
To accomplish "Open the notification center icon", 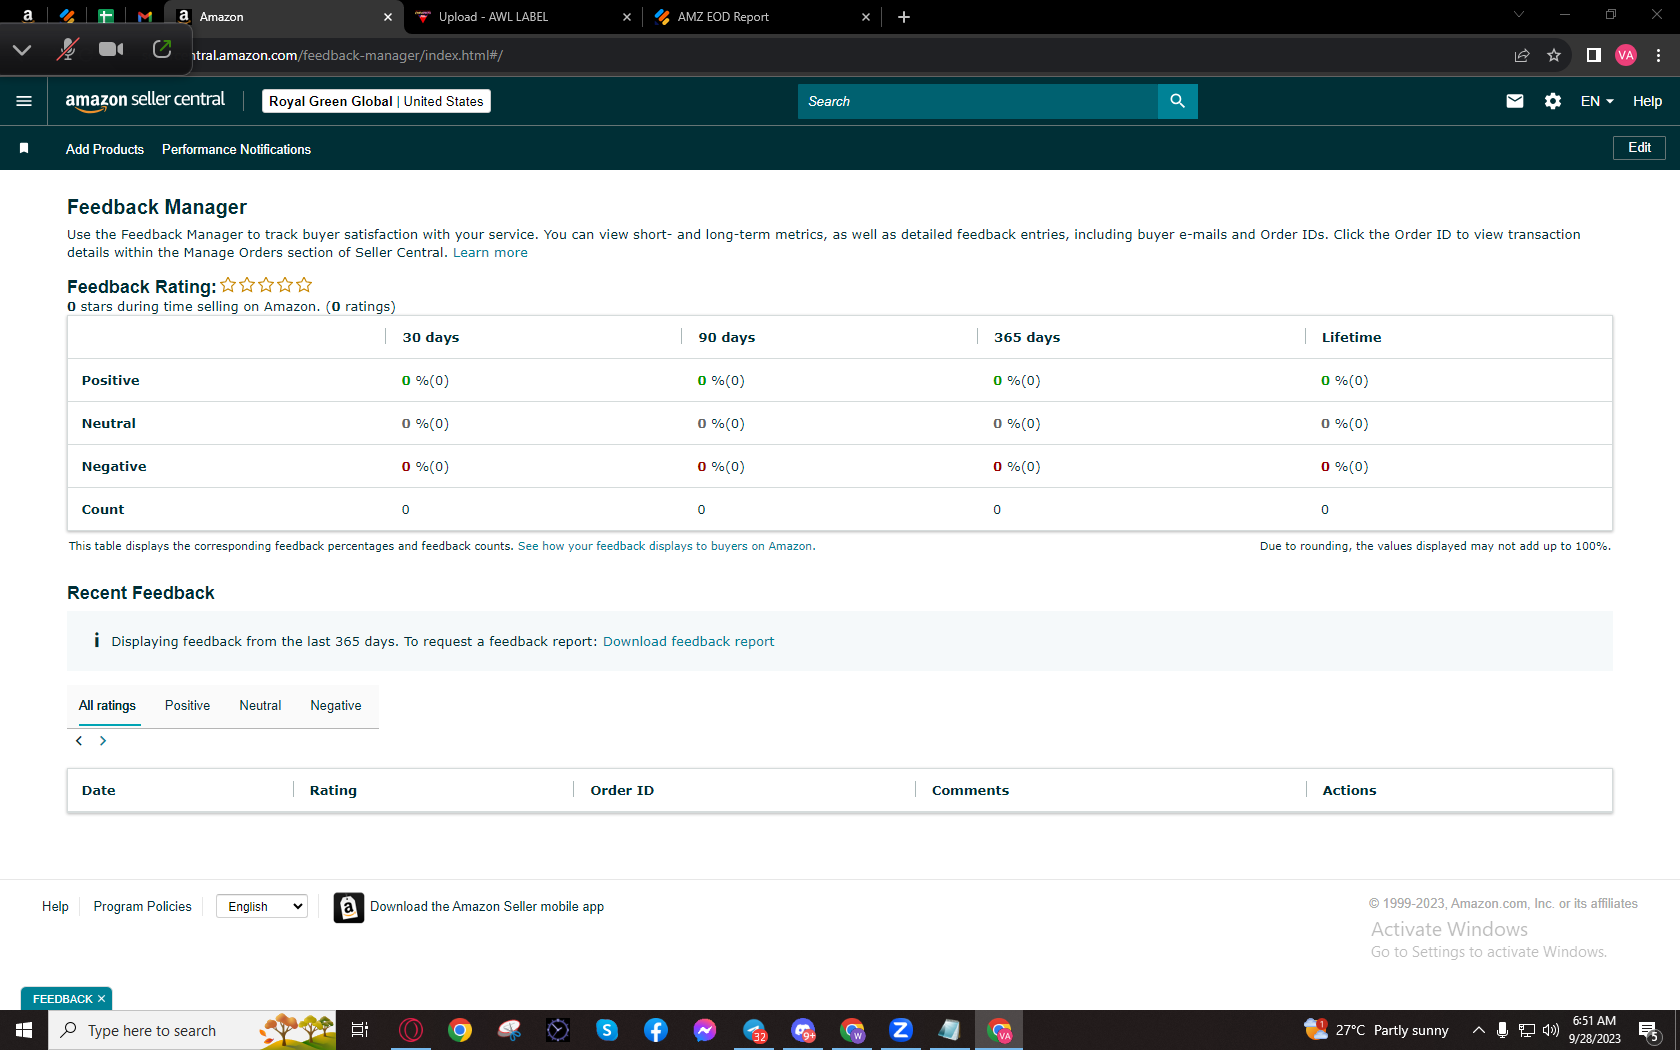I will (x=1650, y=1030).
